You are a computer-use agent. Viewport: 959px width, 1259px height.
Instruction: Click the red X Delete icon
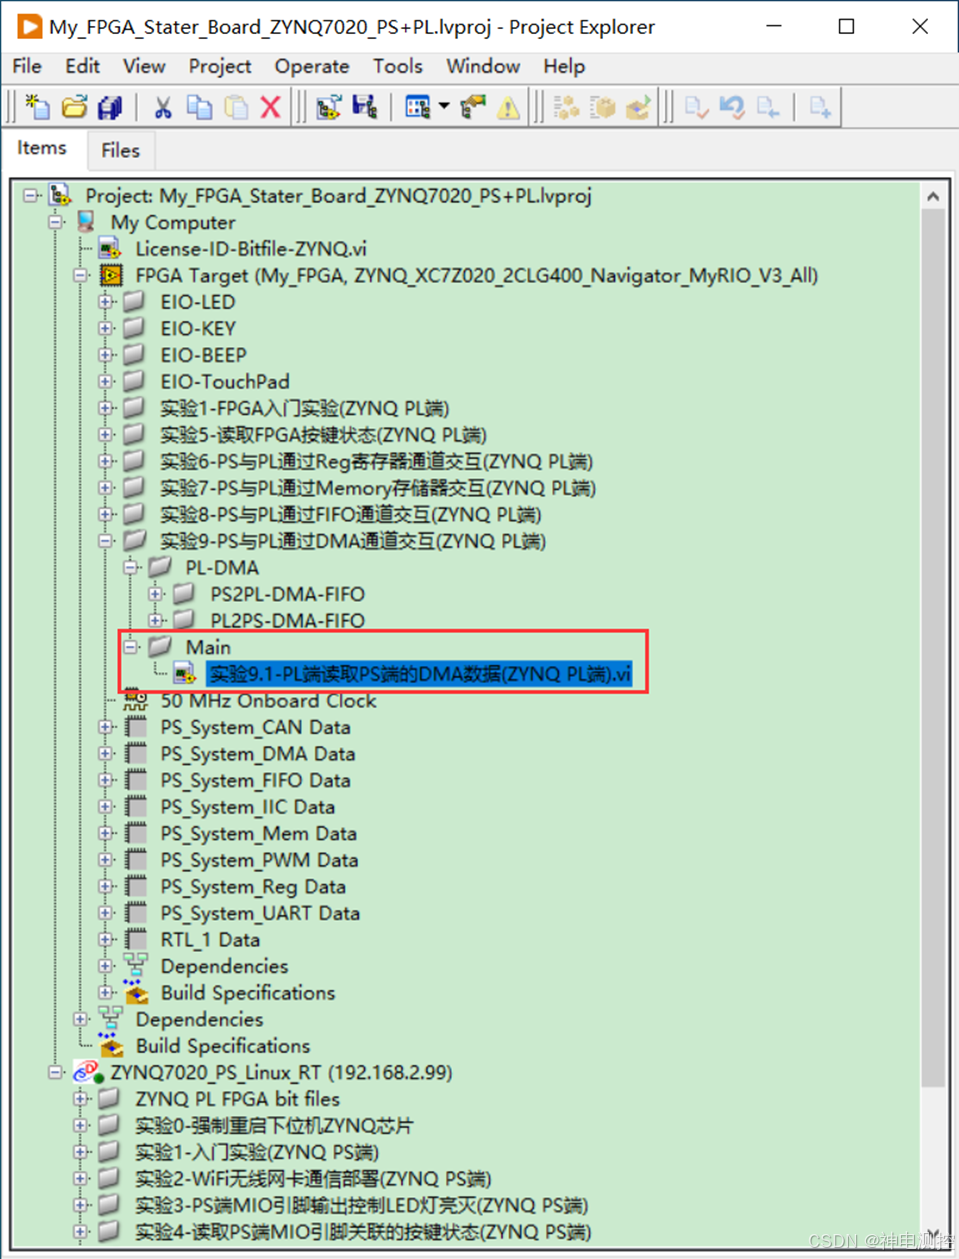pos(271,107)
